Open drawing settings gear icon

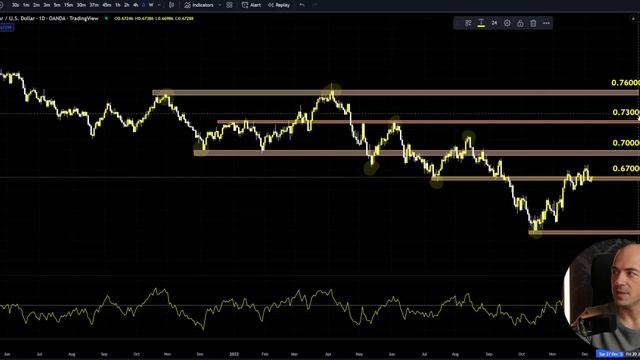click(507, 23)
